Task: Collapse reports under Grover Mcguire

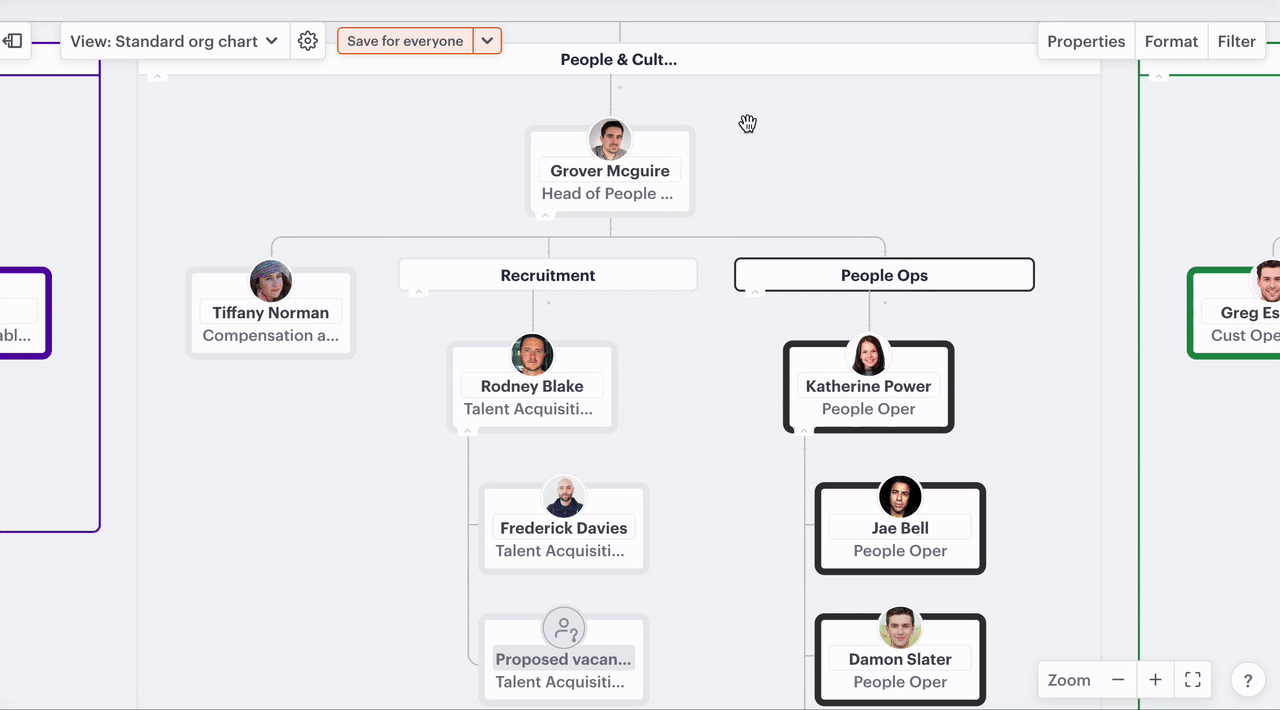Action: coord(545,216)
